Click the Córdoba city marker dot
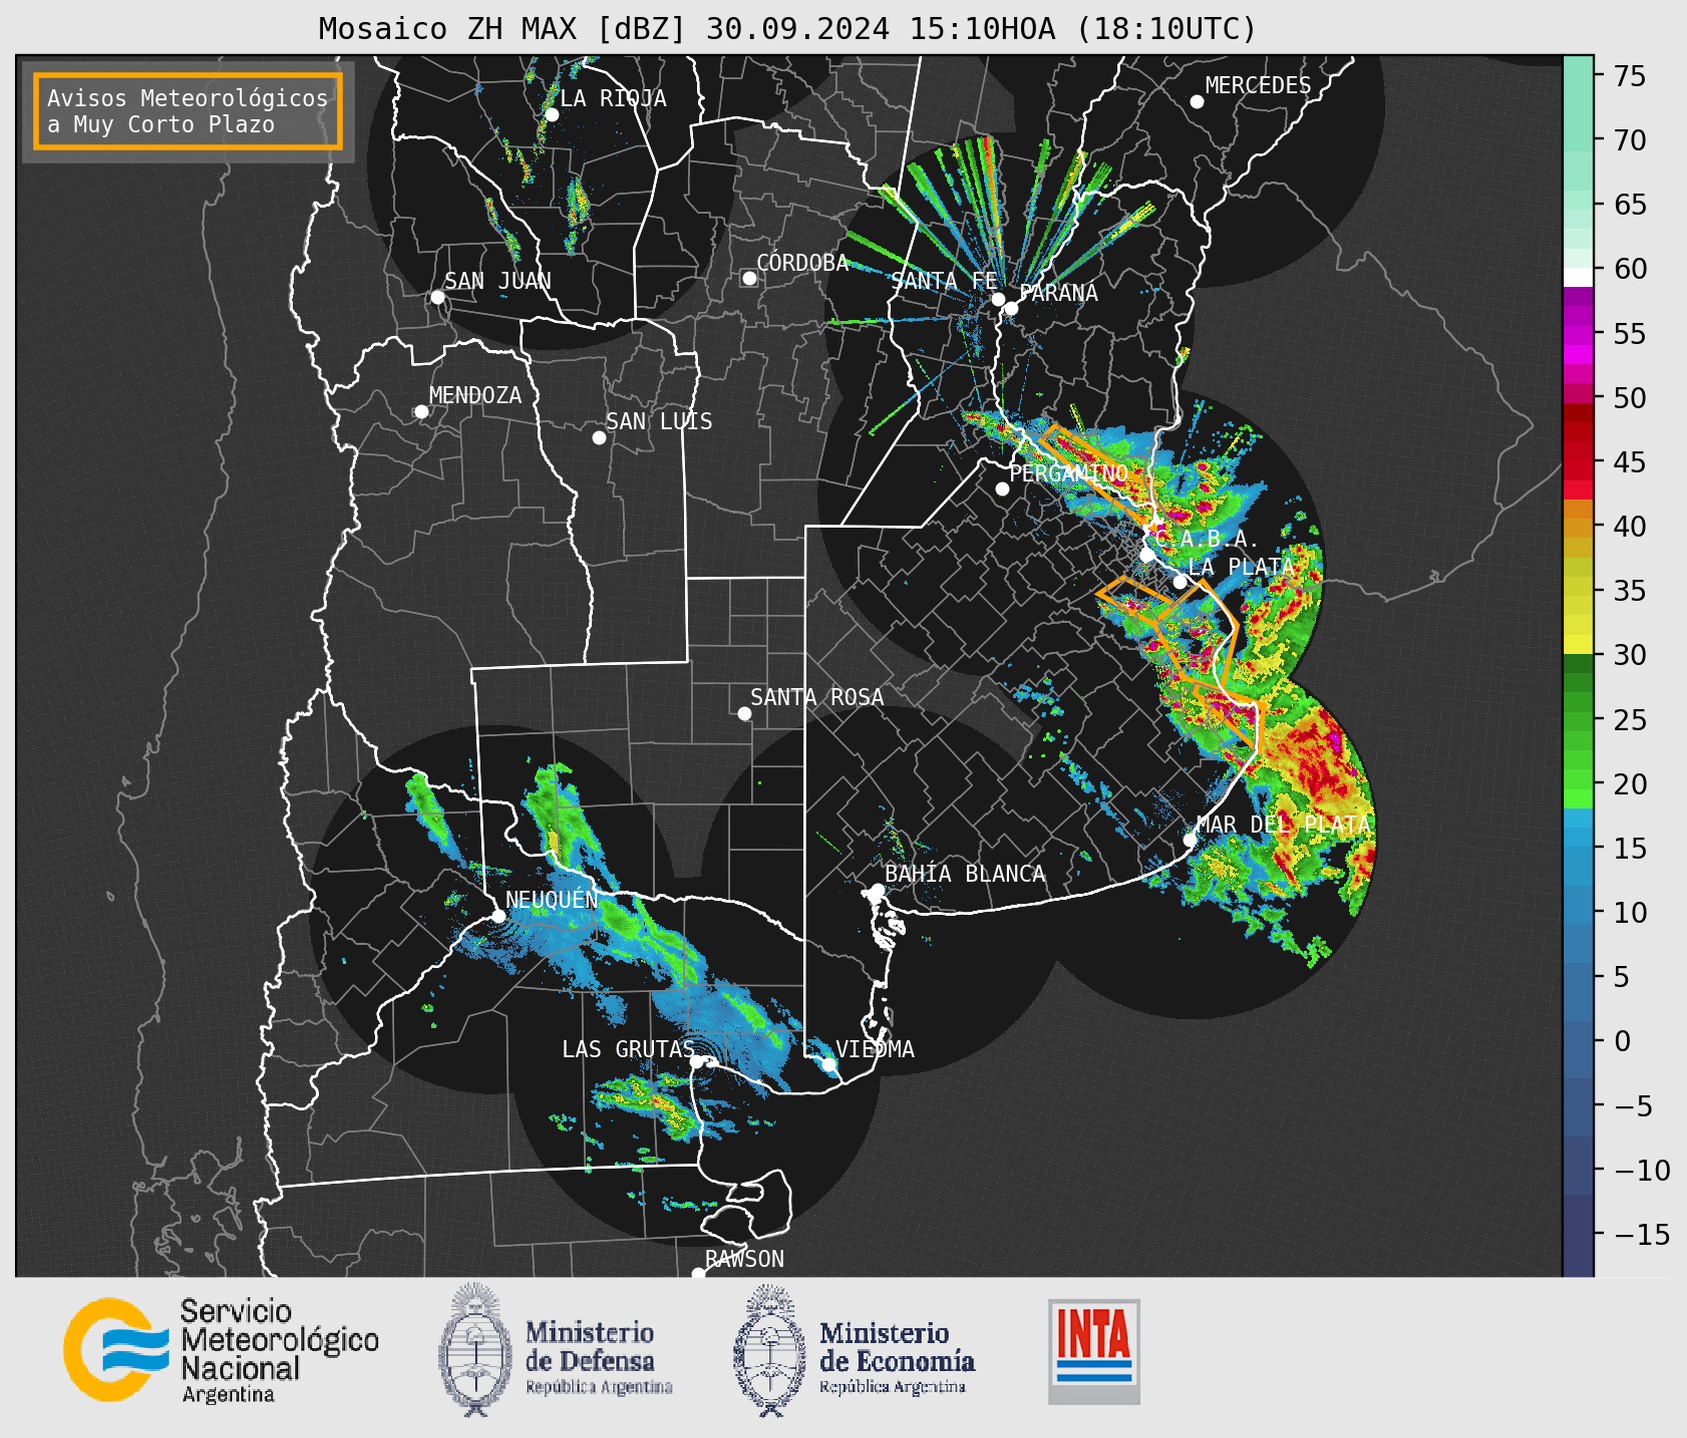 [x=749, y=278]
